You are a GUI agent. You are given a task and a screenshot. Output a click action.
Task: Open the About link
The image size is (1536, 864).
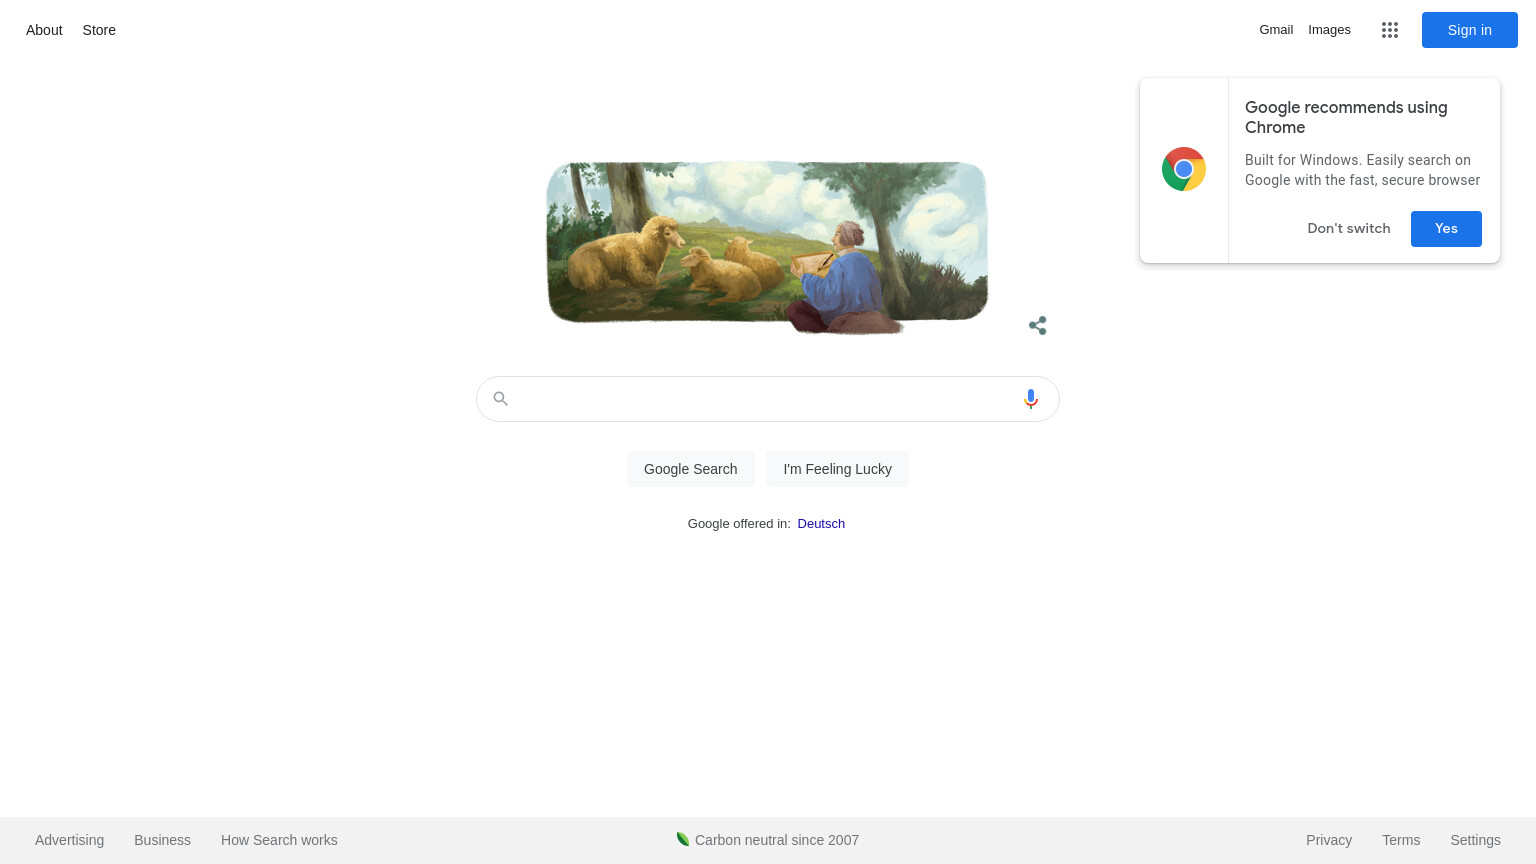pos(44,30)
